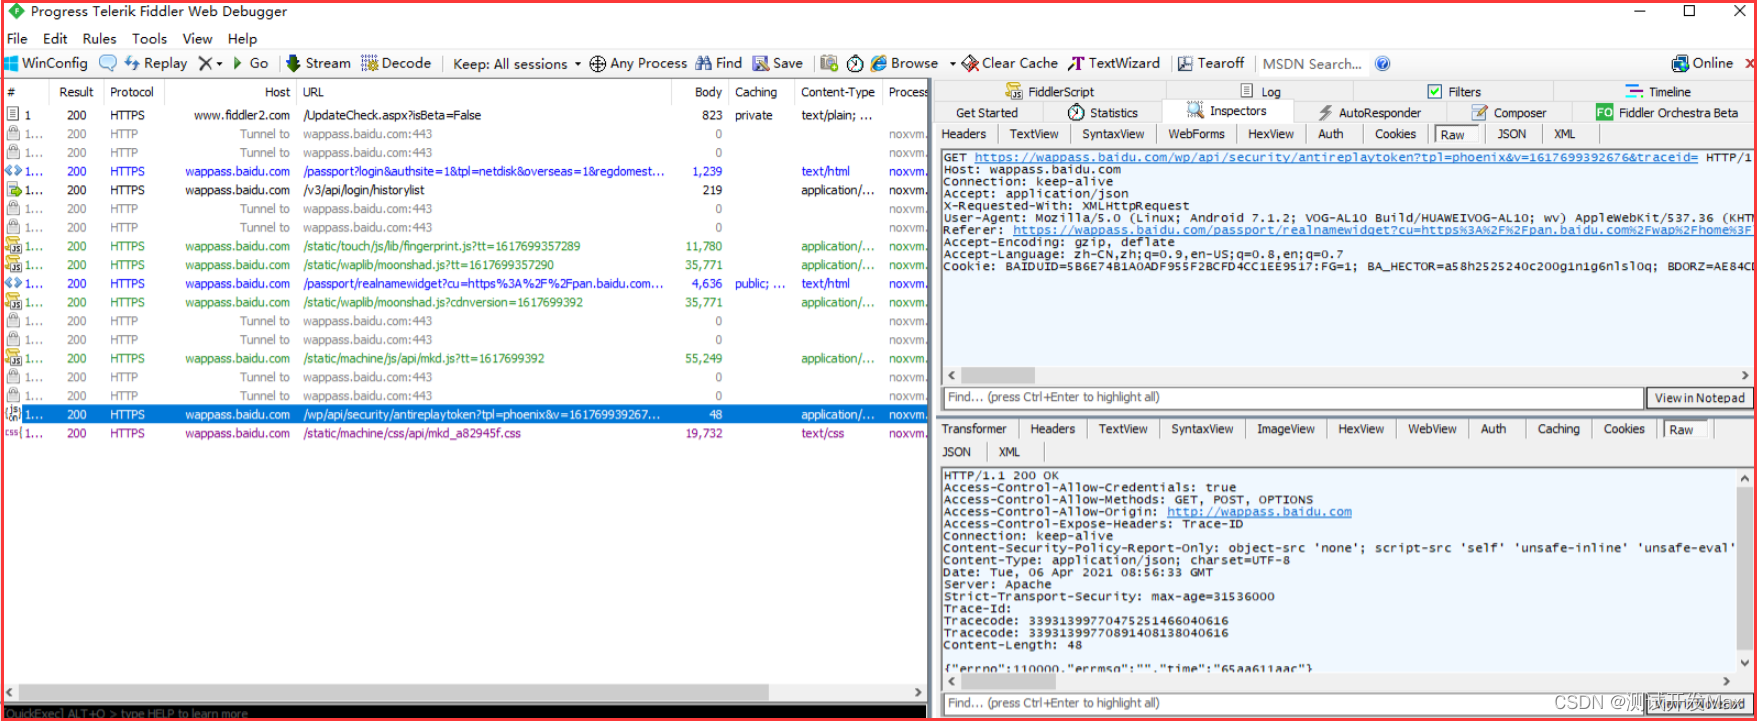This screenshot has width=1757, height=721.
Task: Open the Tools menu
Action: (x=149, y=39)
